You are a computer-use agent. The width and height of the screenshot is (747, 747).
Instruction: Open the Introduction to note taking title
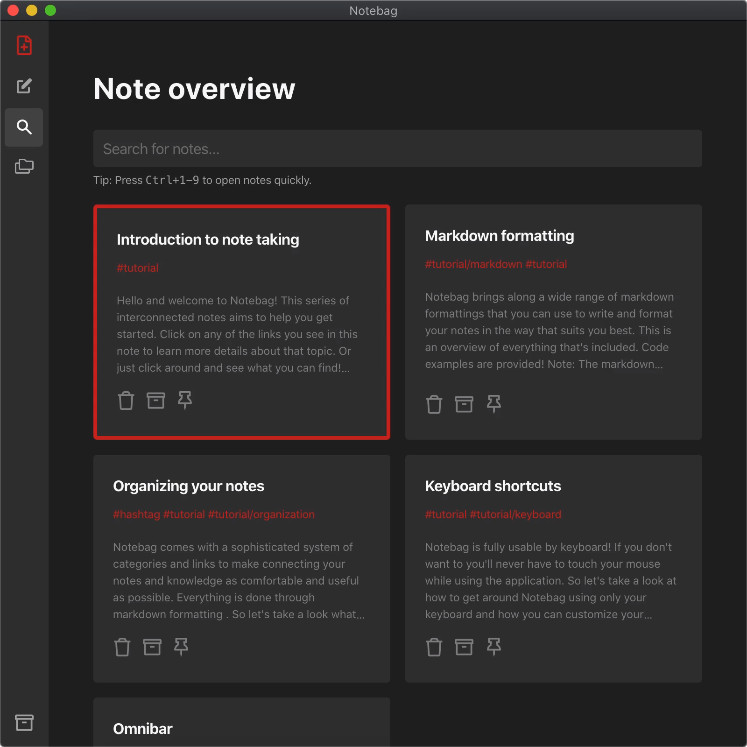point(208,240)
